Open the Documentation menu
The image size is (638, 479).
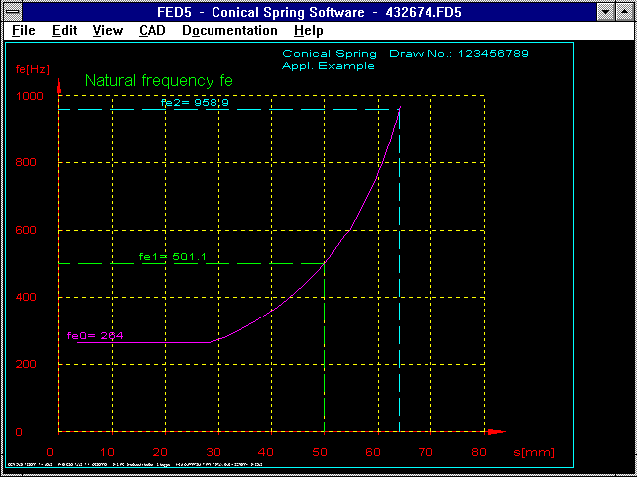tap(229, 30)
